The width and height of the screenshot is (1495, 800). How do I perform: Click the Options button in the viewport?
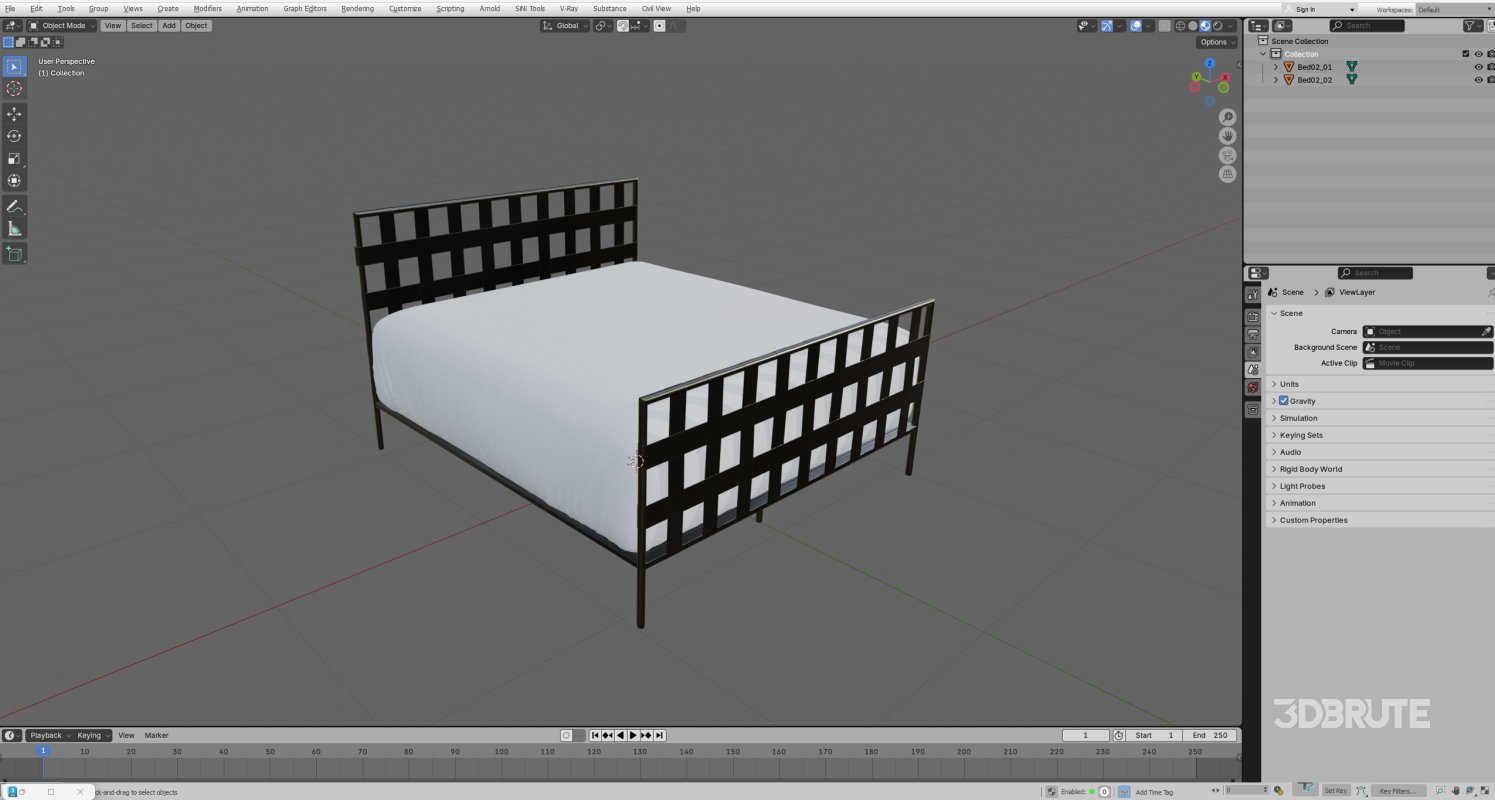pyautogui.click(x=1215, y=42)
